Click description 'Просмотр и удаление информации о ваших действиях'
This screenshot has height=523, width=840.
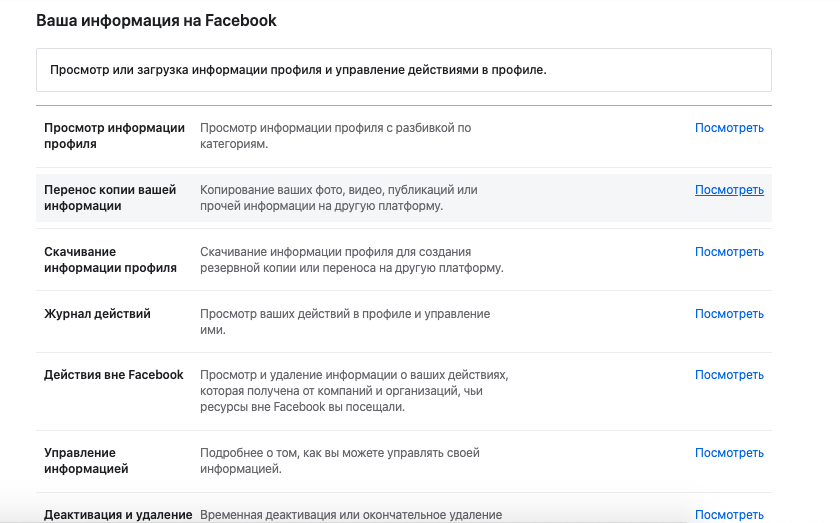click(354, 391)
